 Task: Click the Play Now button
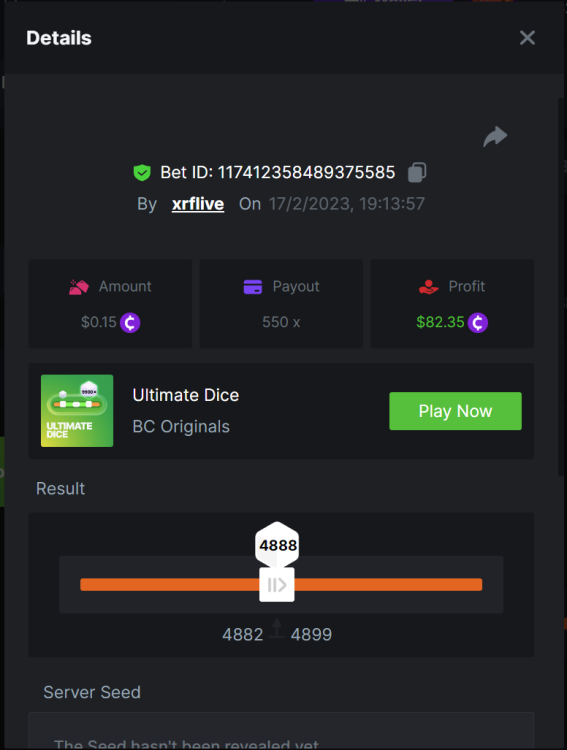(455, 411)
